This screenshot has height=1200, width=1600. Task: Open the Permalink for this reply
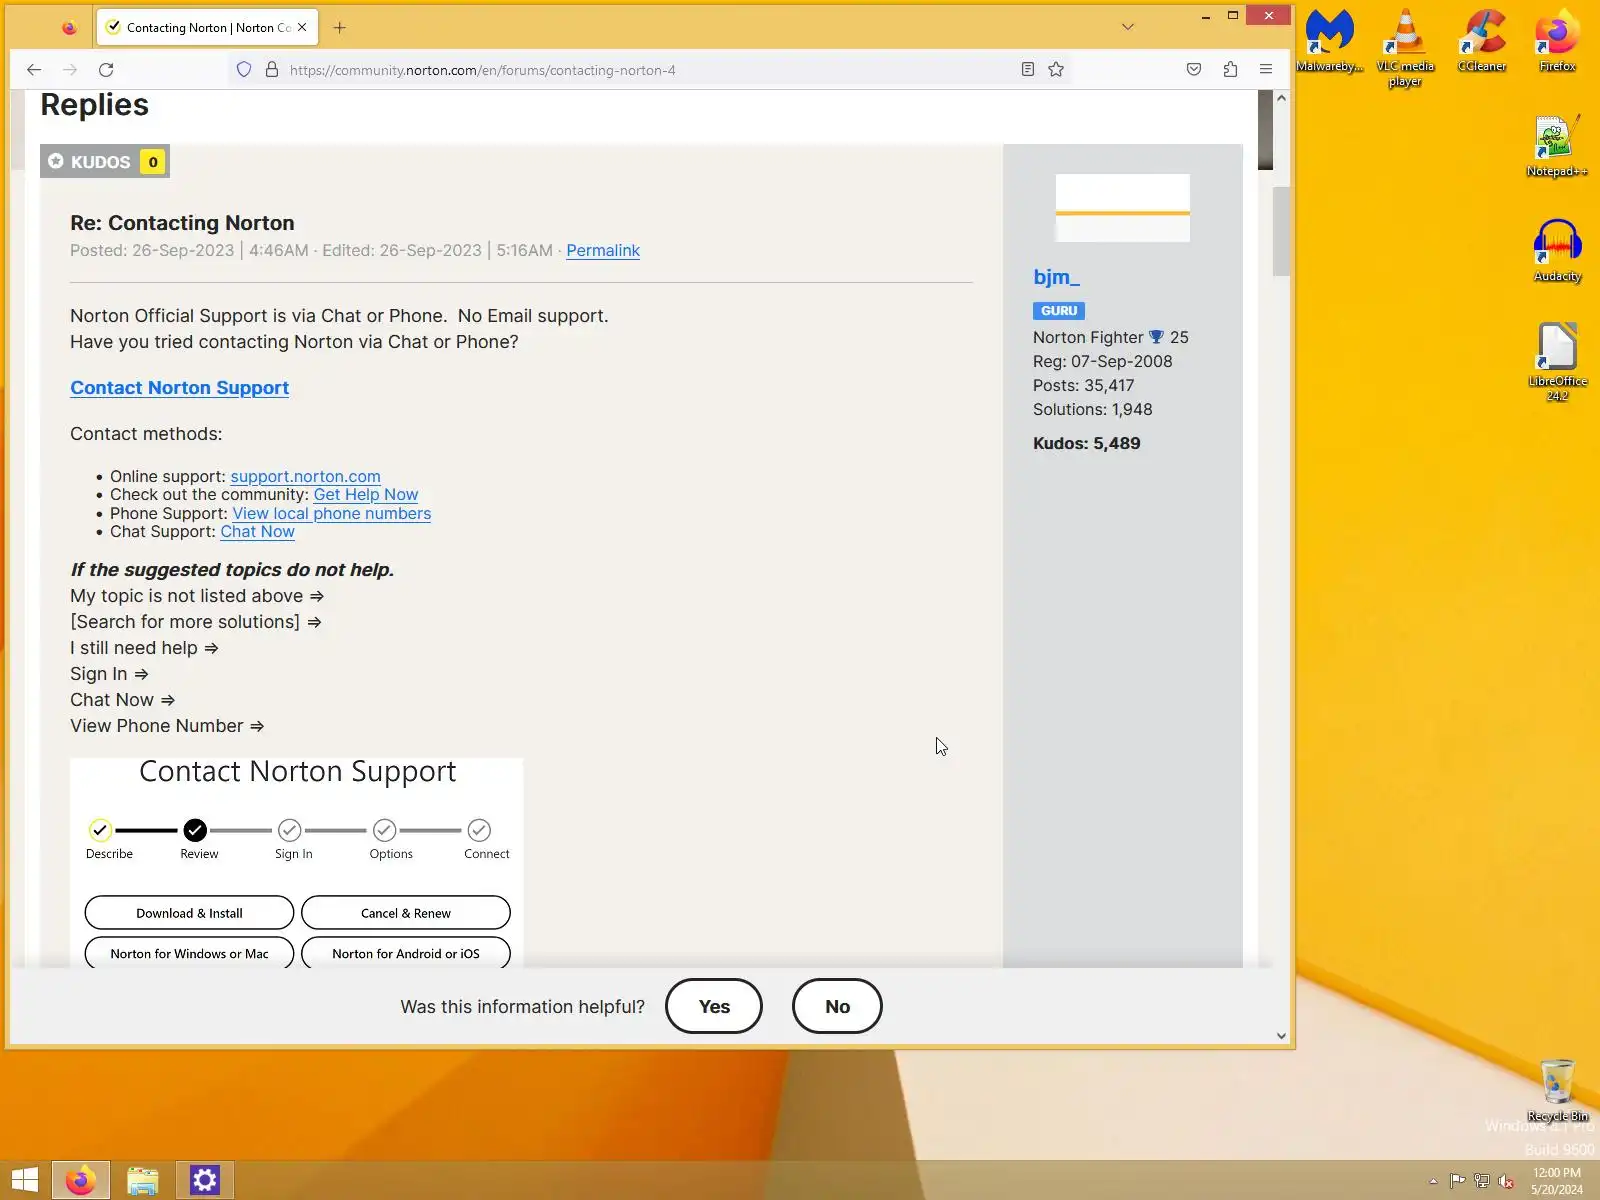pyautogui.click(x=603, y=251)
